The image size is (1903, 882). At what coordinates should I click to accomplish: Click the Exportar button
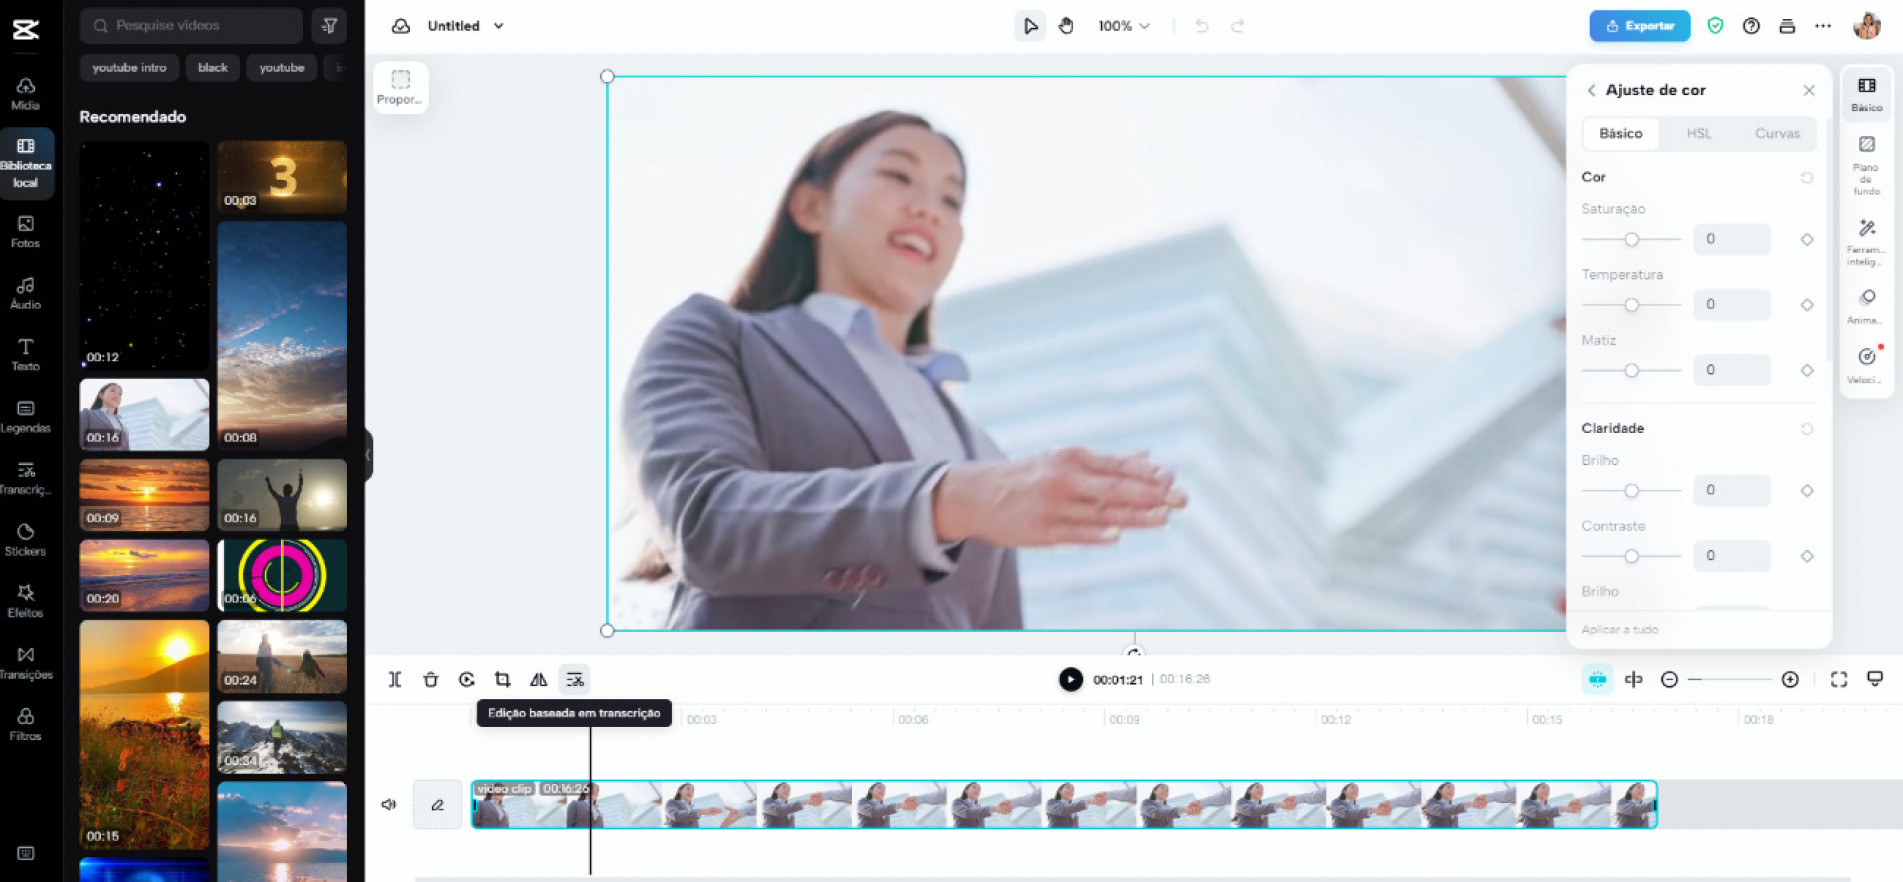(x=1639, y=26)
